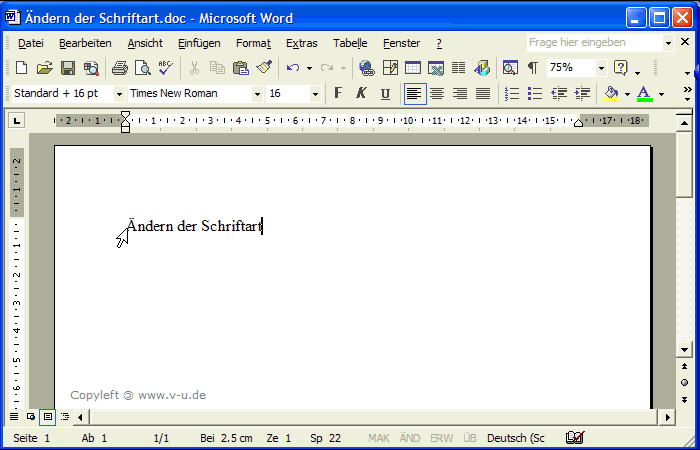The image size is (700, 450).
Task: Switch to Outline view button
Action: 65,417
